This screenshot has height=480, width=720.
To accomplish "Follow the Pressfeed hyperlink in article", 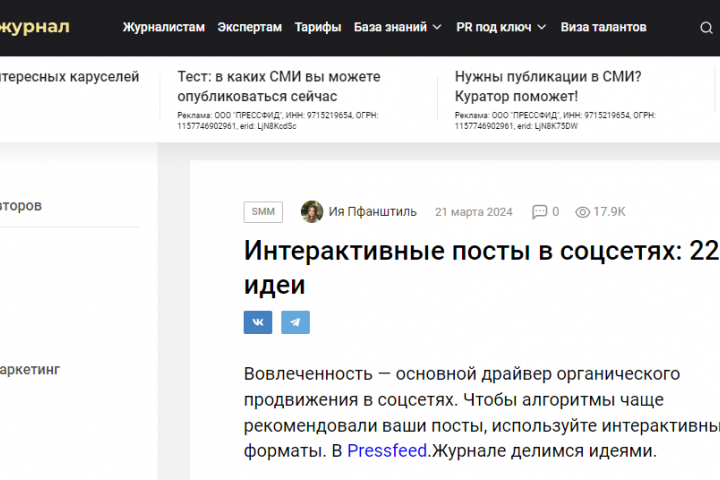I will tap(387, 451).
